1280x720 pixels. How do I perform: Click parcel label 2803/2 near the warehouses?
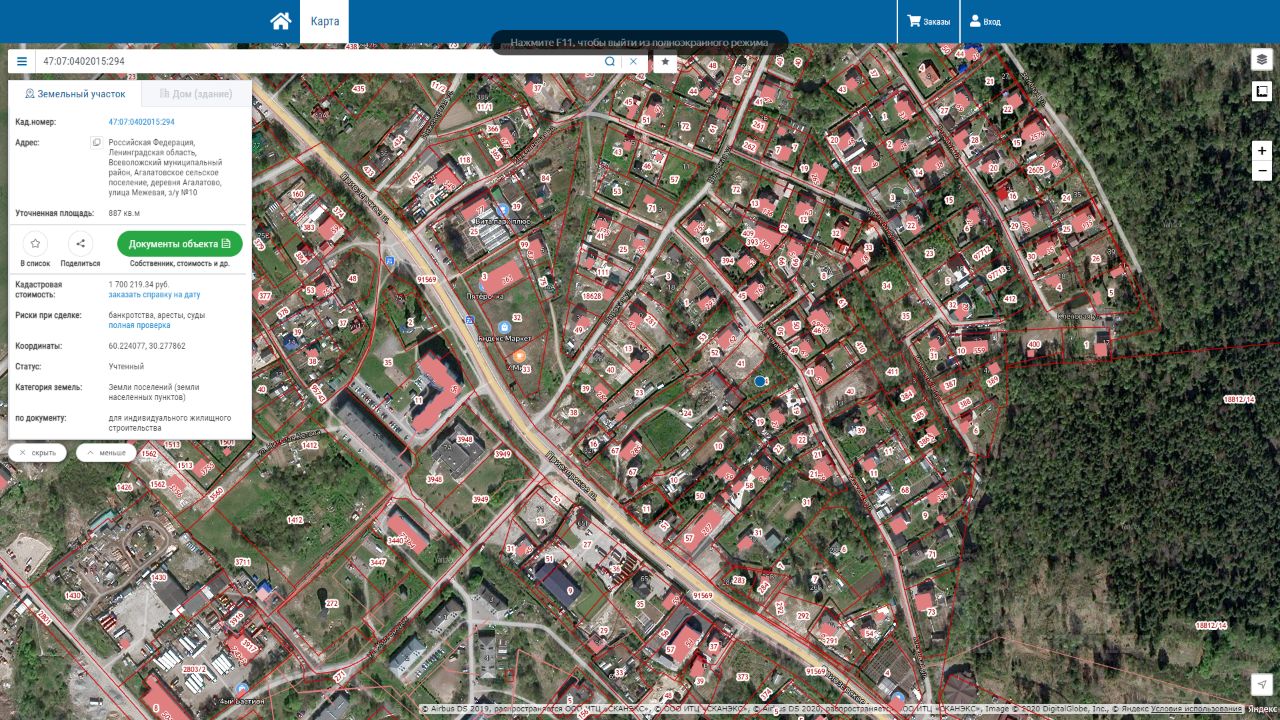point(194,668)
